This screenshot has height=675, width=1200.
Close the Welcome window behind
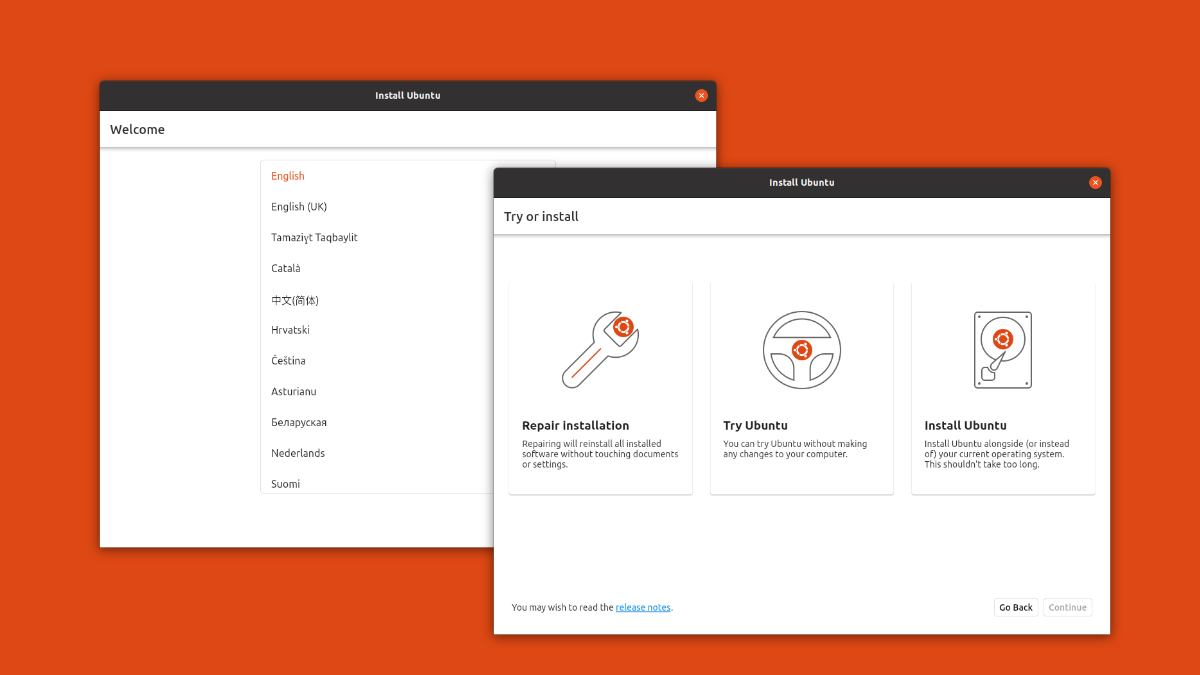click(701, 95)
